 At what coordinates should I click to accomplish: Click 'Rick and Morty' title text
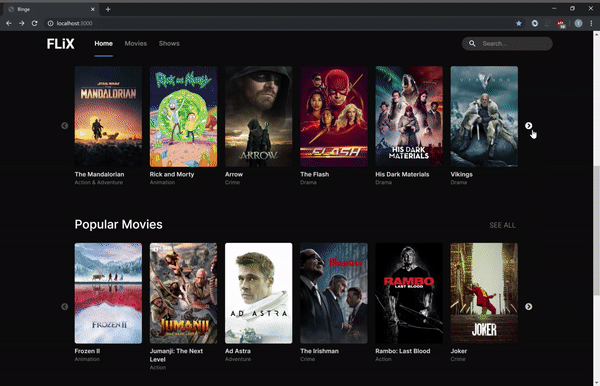172,174
